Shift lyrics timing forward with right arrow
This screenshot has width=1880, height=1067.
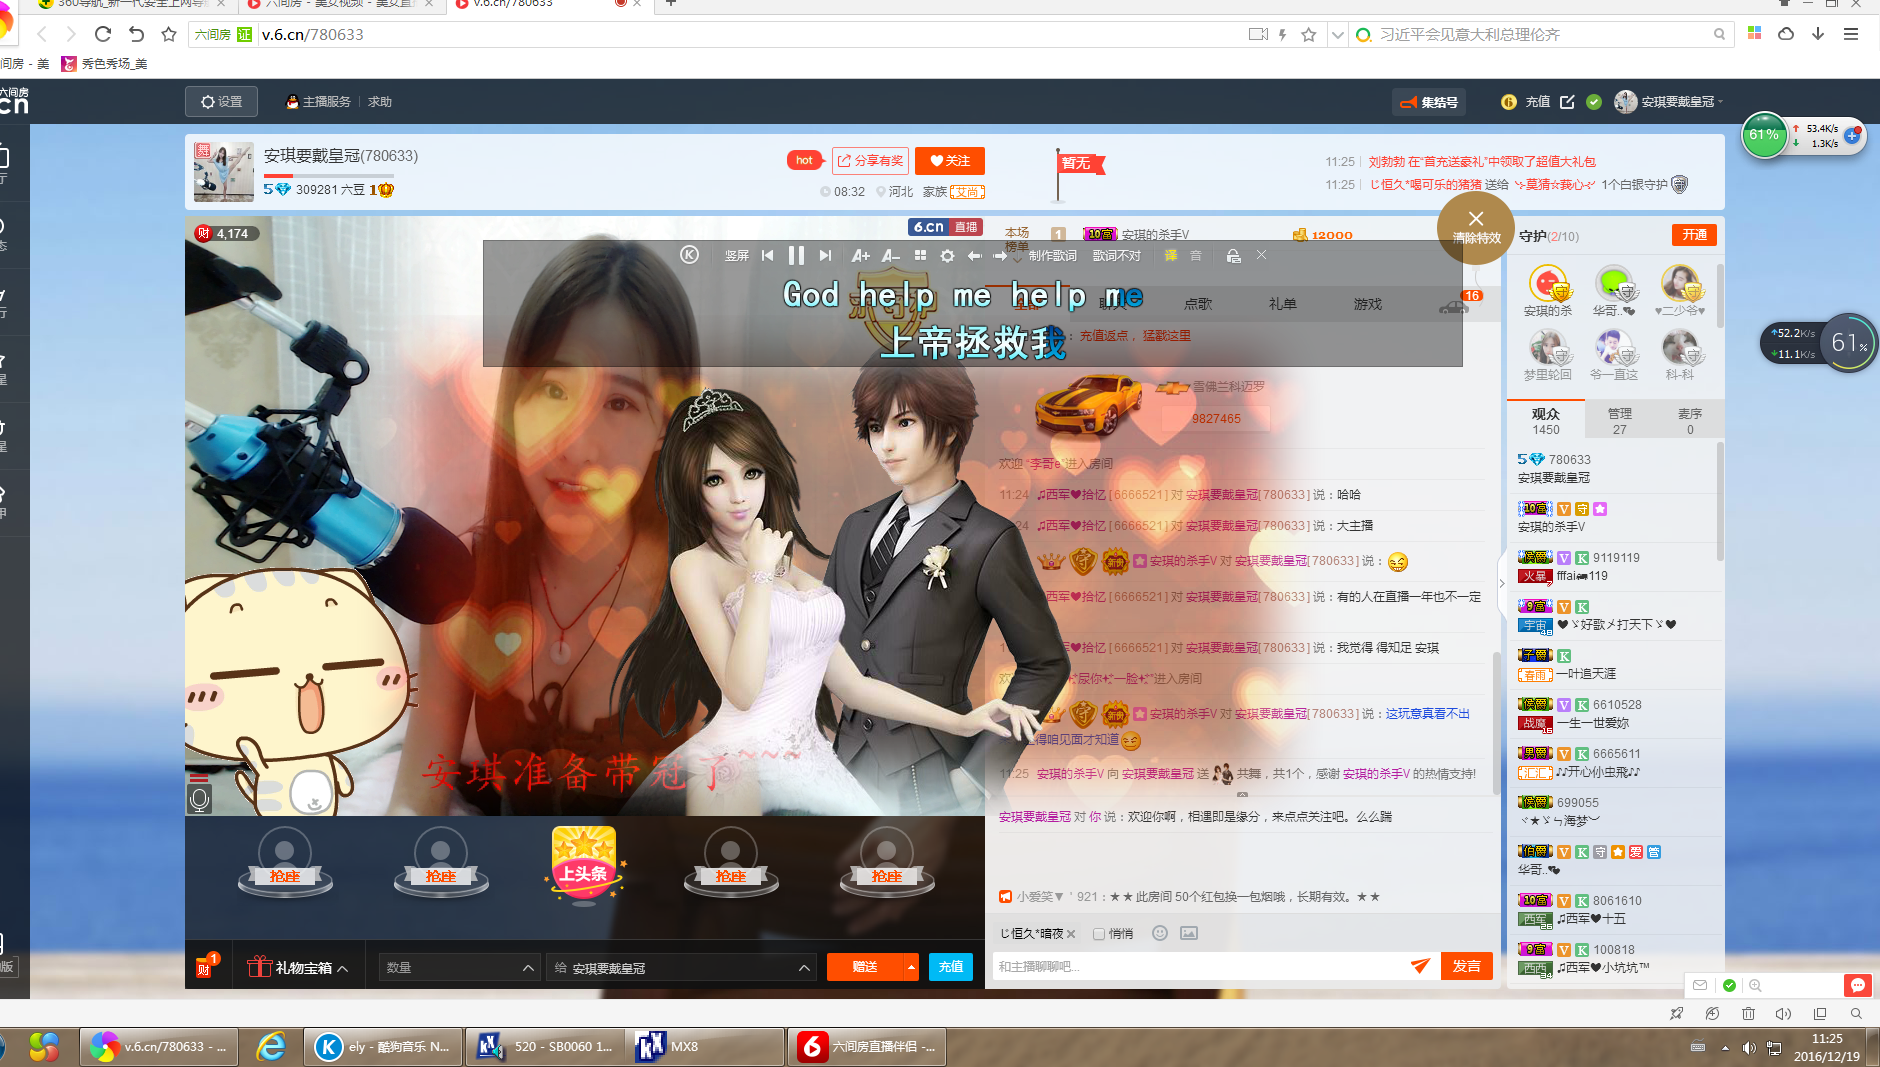(x=1000, y=256)
